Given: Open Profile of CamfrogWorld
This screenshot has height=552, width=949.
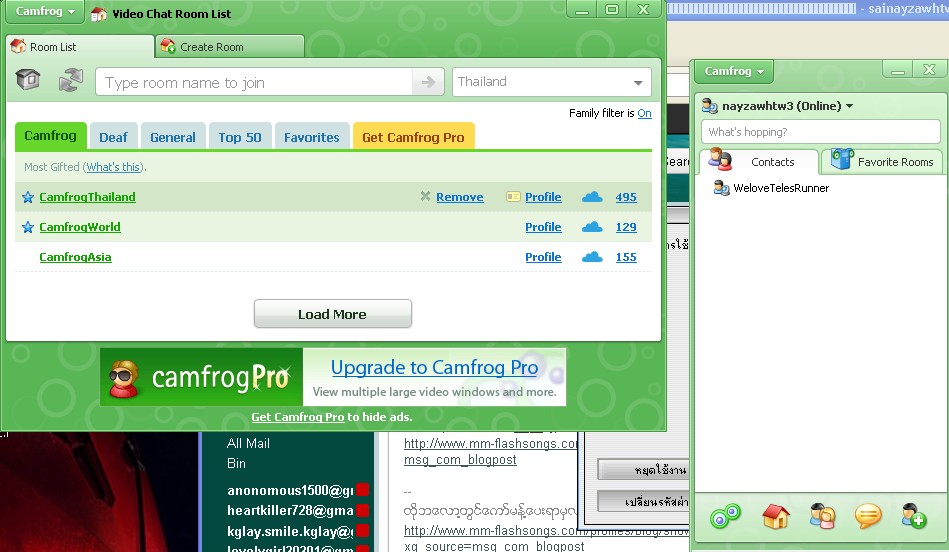Looking at the screenshot, I should tap(543, 227).
